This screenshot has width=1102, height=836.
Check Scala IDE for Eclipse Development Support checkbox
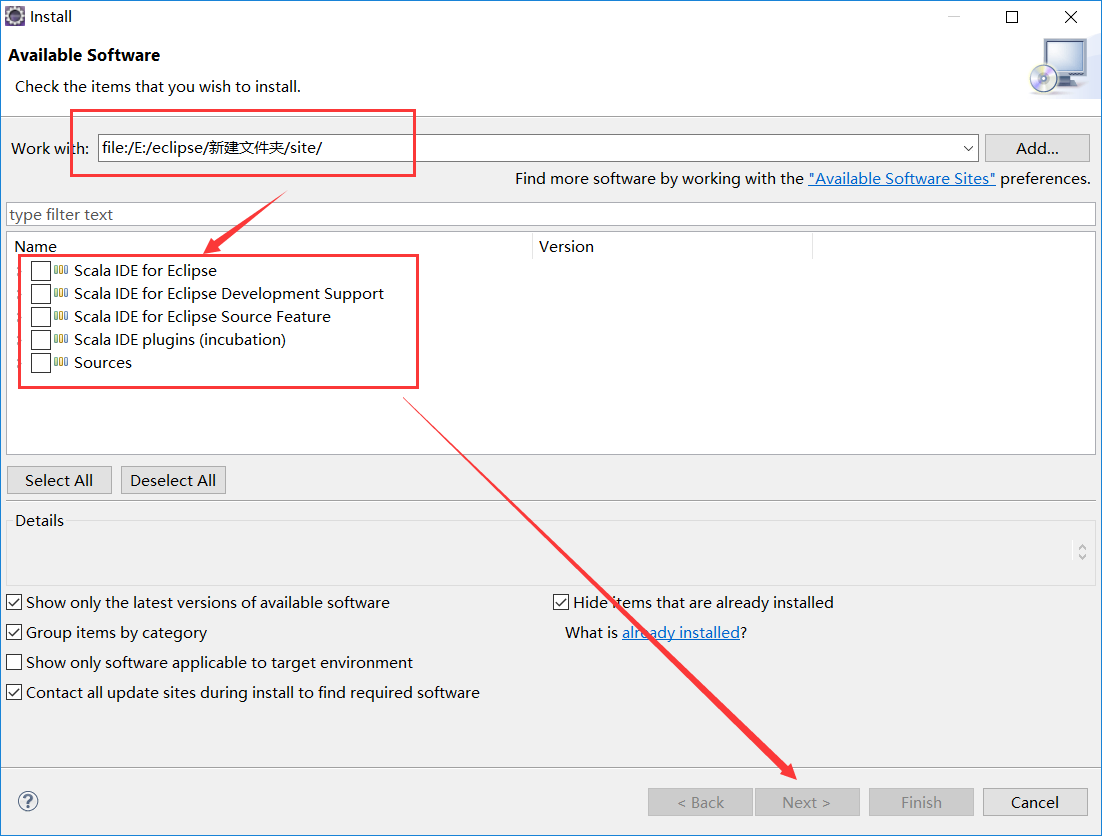[41, 294]
